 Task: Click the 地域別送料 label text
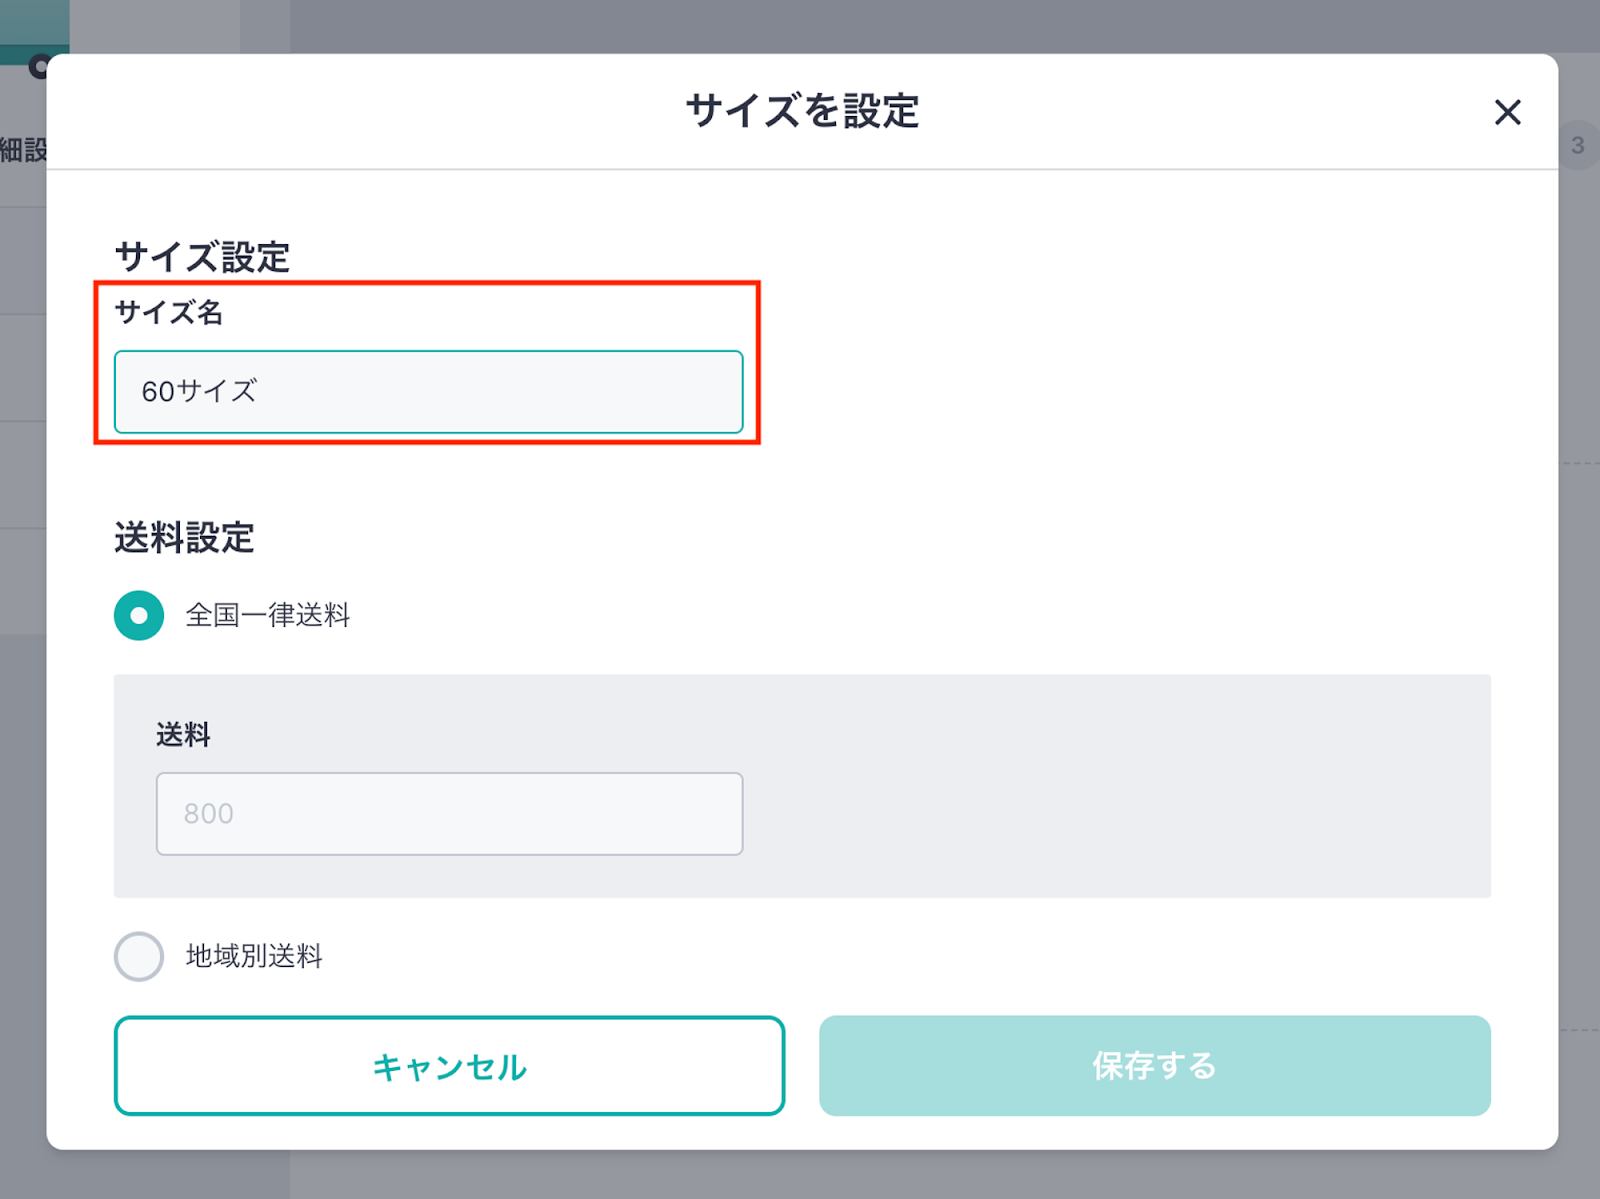254,957
